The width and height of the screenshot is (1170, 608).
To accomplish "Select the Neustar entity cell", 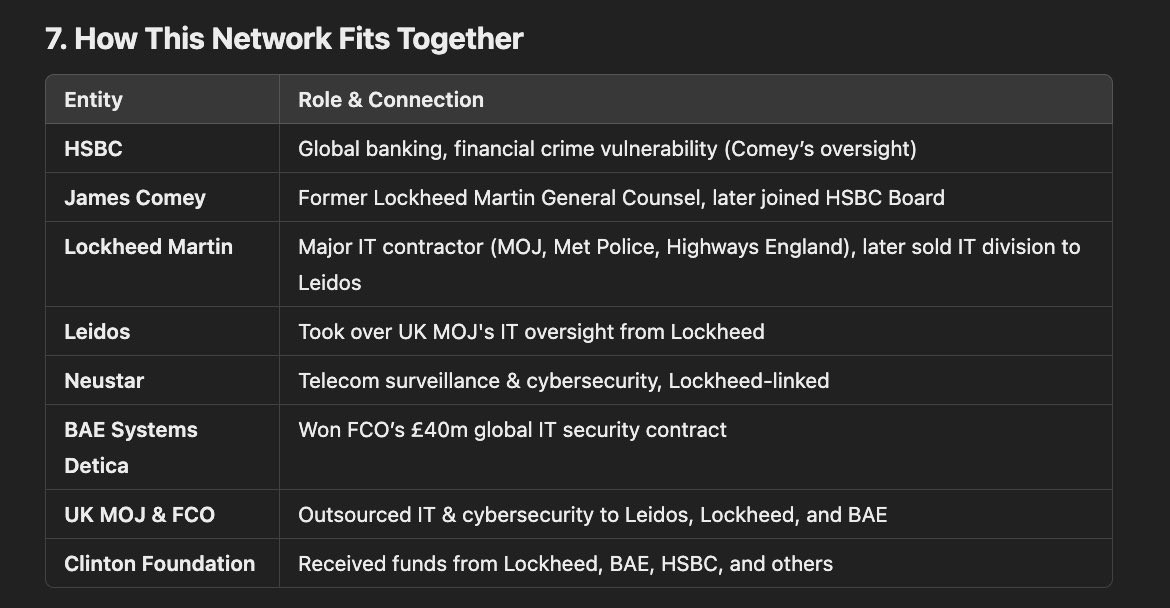I will (105, 380).
